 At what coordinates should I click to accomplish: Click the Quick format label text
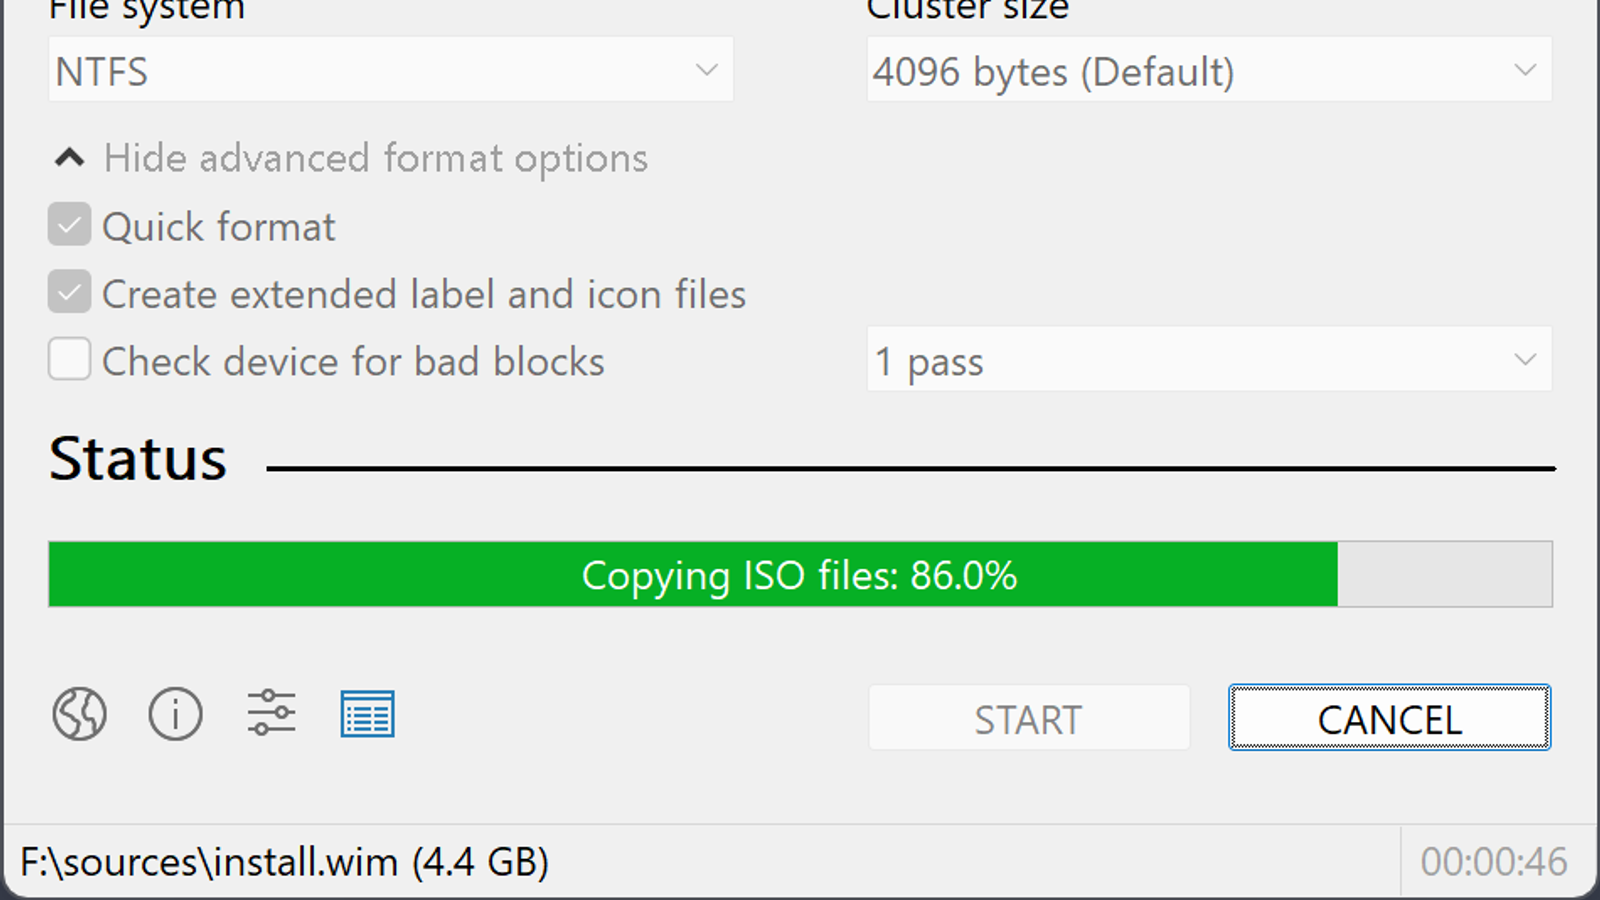(218, 228)
